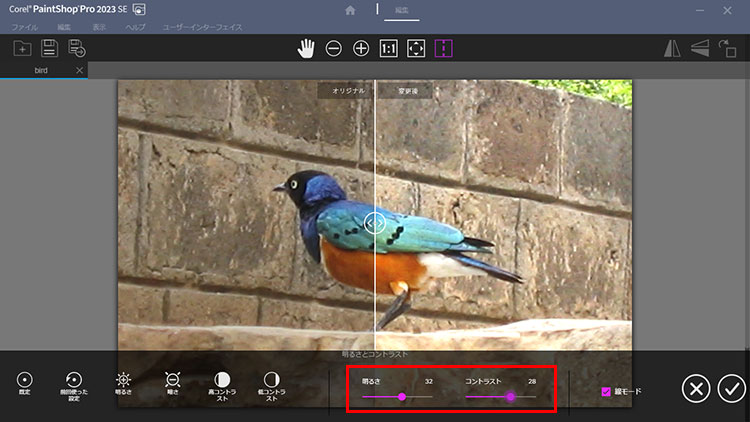The image size is (750, 422).
Task: Click the new image icon
Action: (x=22, y=48)
